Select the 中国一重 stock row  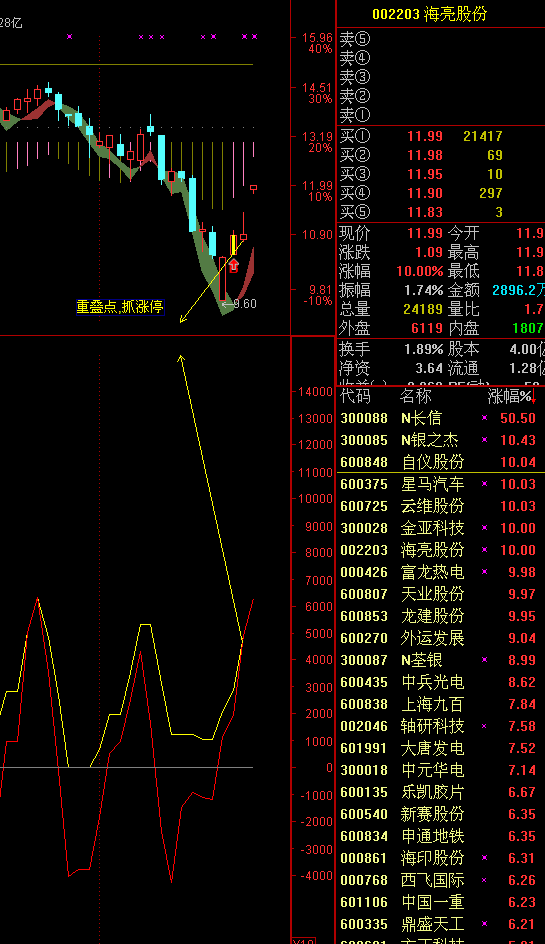[440, 902]
